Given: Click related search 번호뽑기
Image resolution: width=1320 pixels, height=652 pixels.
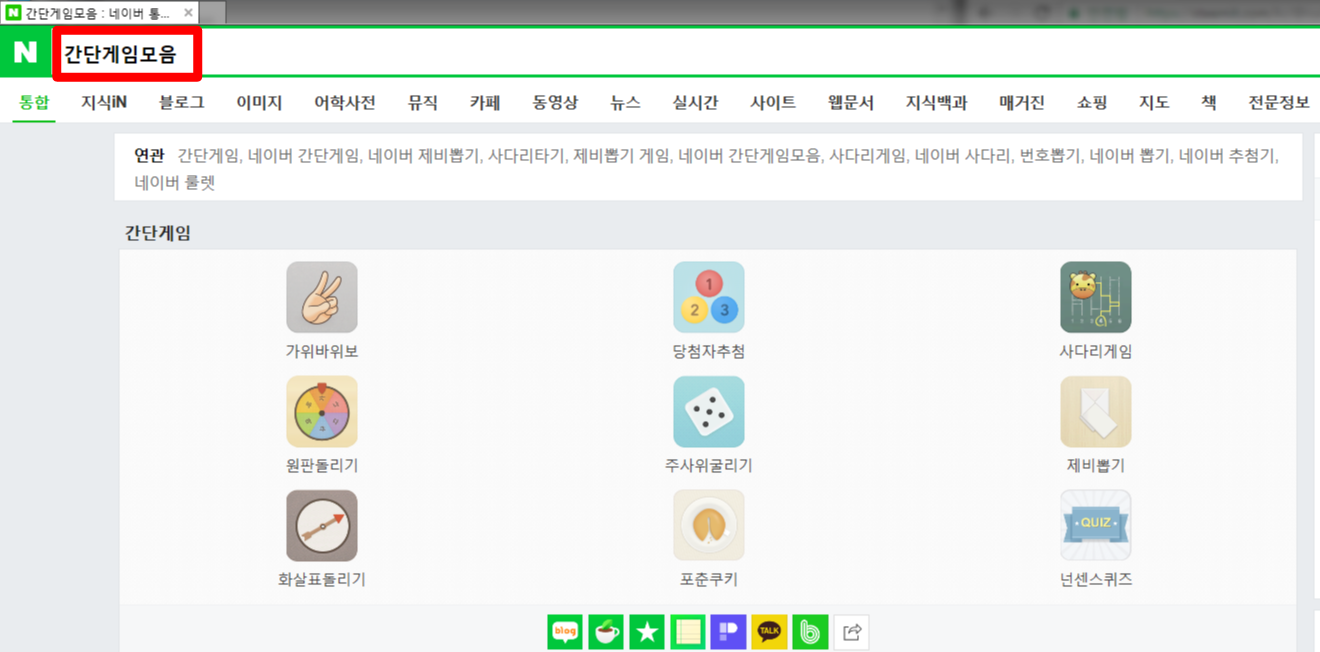Looking at the screenshot, I should [1050, 156].
